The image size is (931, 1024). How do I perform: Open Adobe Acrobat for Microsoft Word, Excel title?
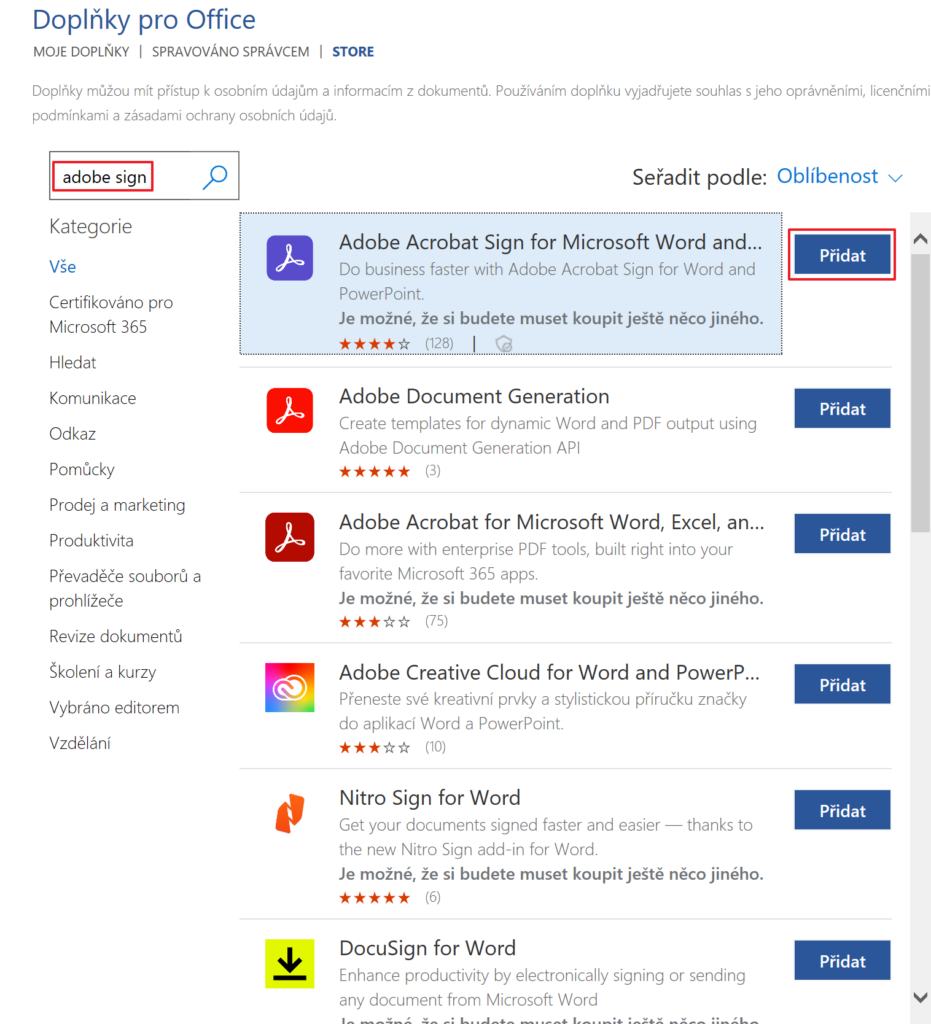[552, 522]
